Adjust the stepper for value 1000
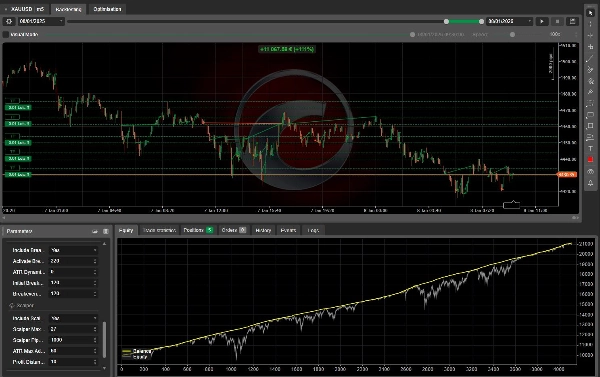 click(x=95, y=340)
